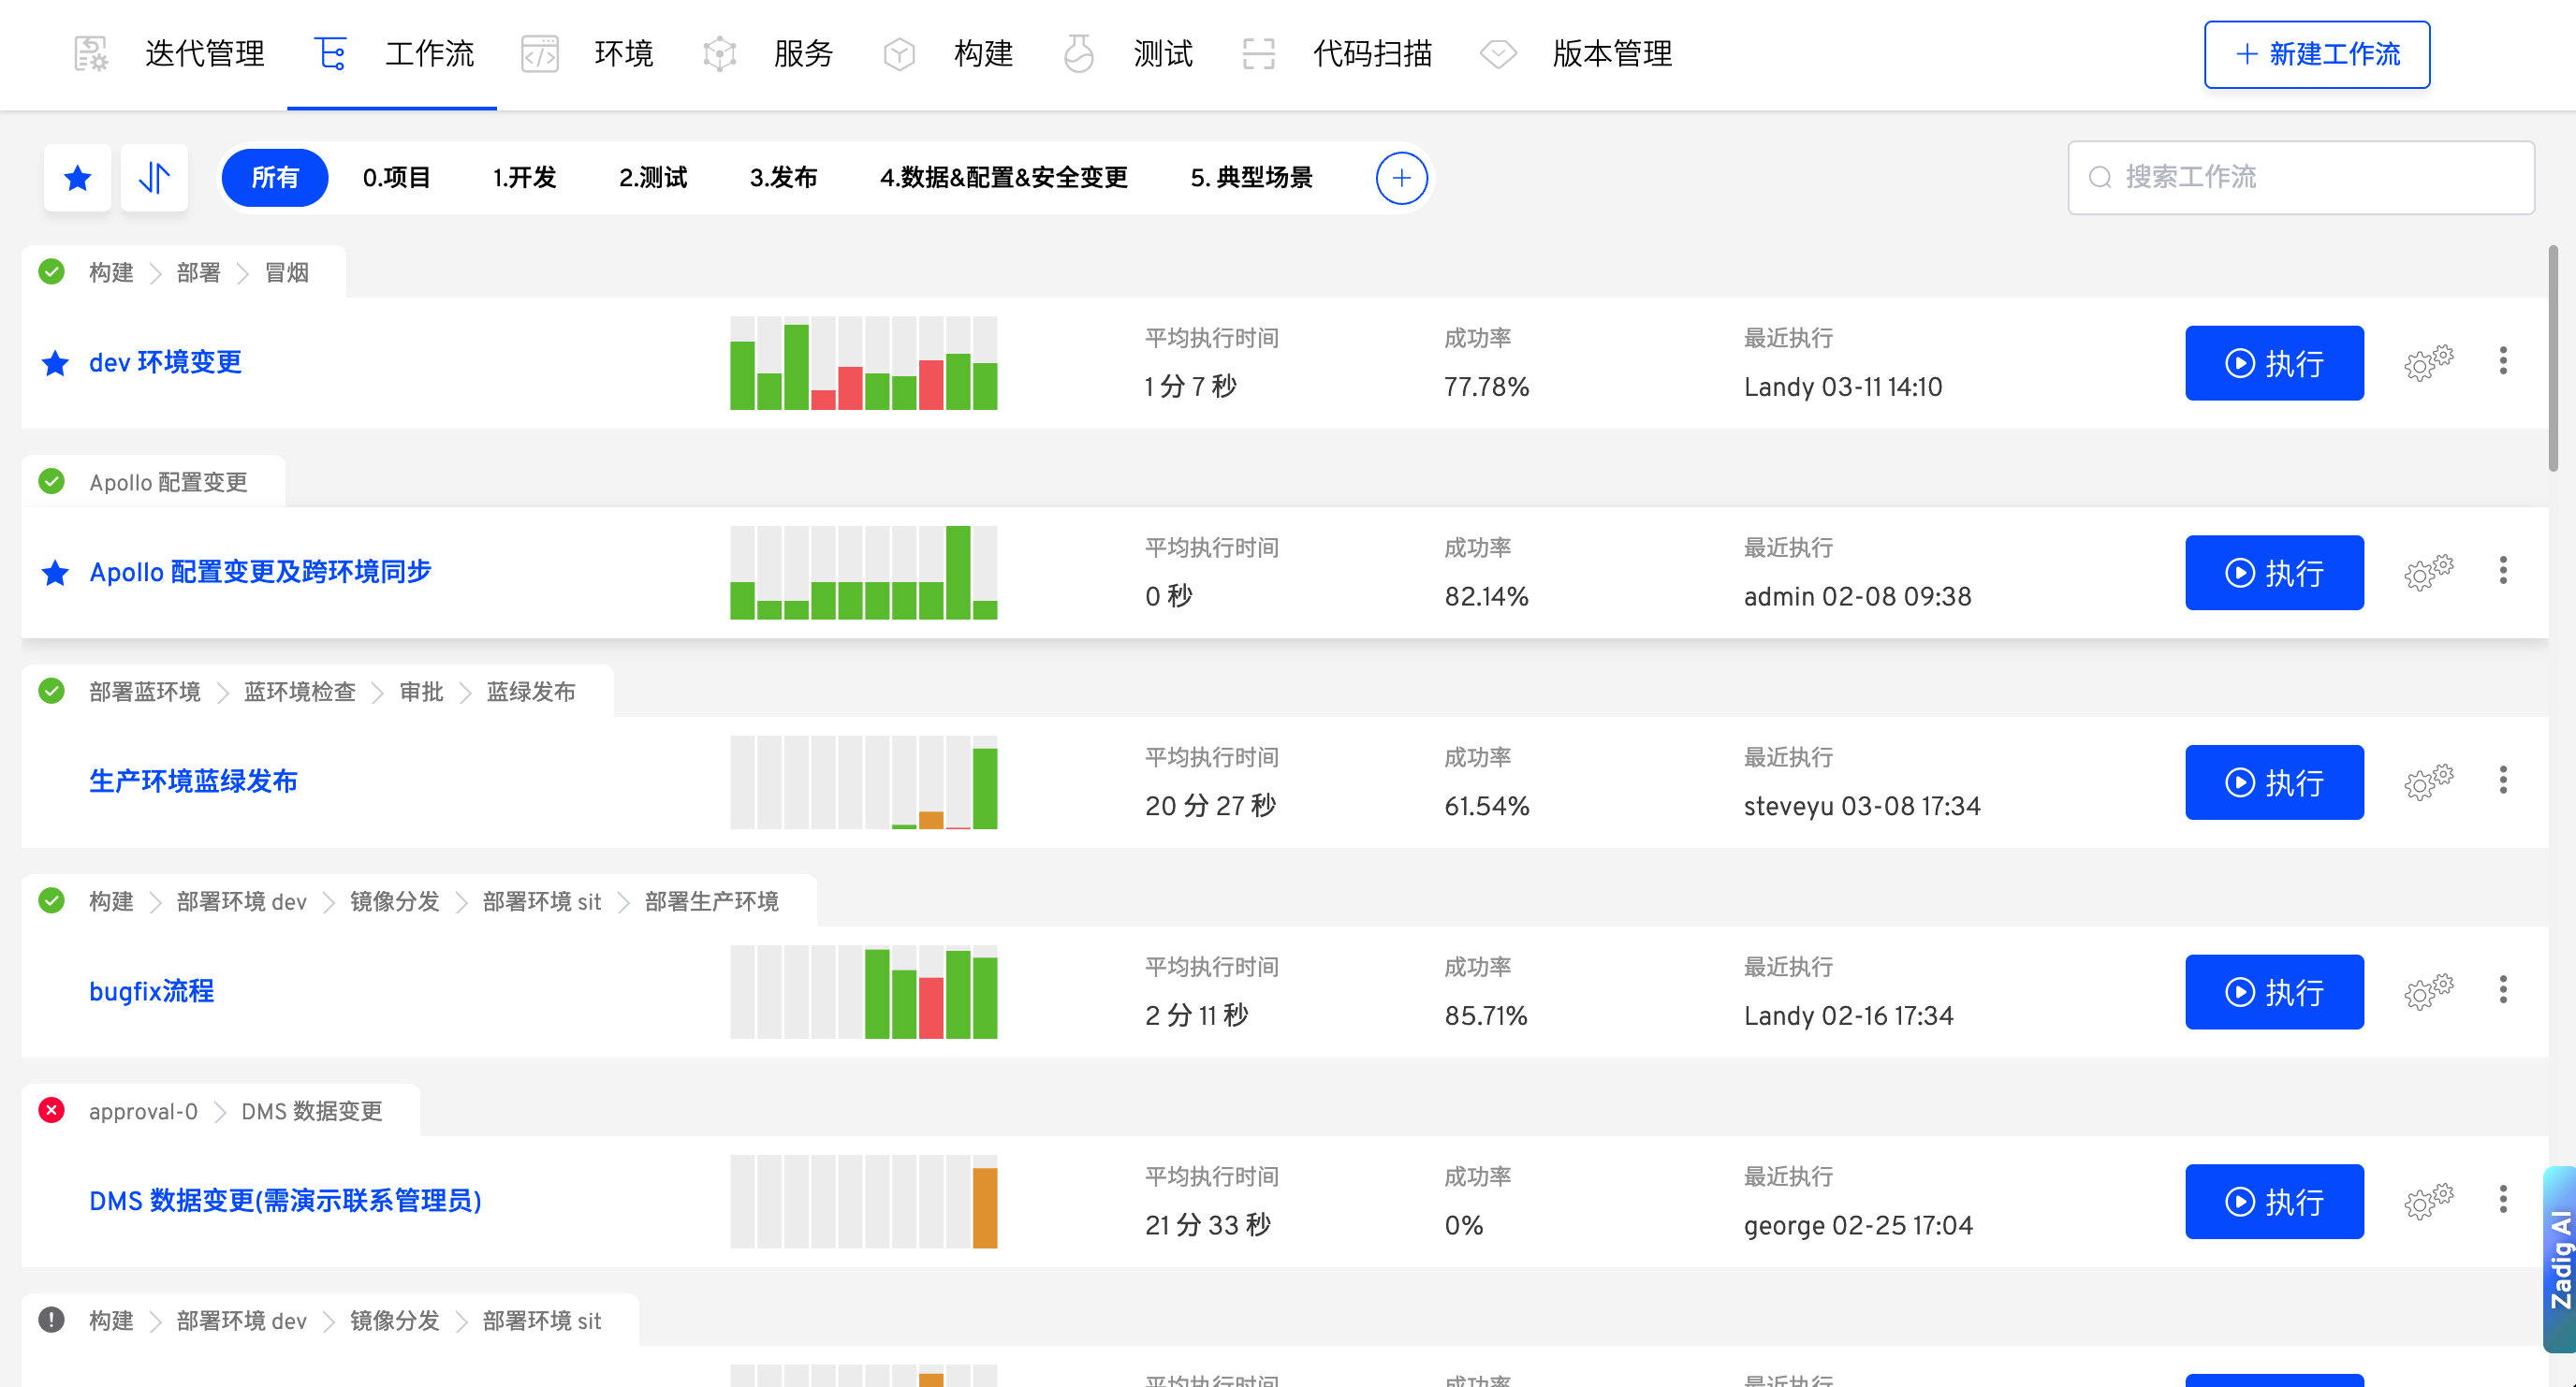Screen dimensions: 2576x1387
Task: Open the 构建 module icon
Action: tap(899, 54)
